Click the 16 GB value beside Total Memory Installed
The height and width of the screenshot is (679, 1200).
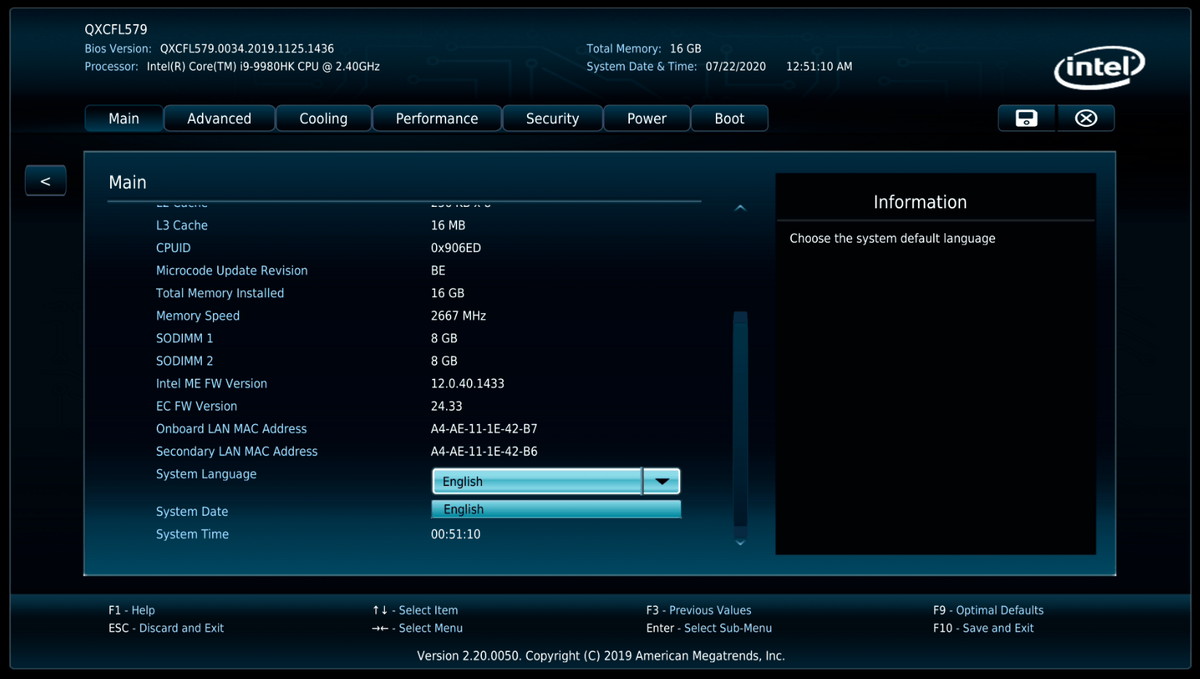[448, 293]
